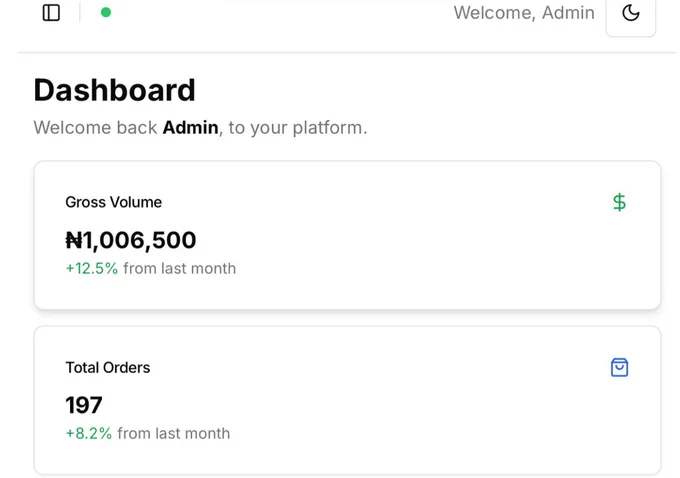Click the Welcome, Admin header text

pos(524,13)
